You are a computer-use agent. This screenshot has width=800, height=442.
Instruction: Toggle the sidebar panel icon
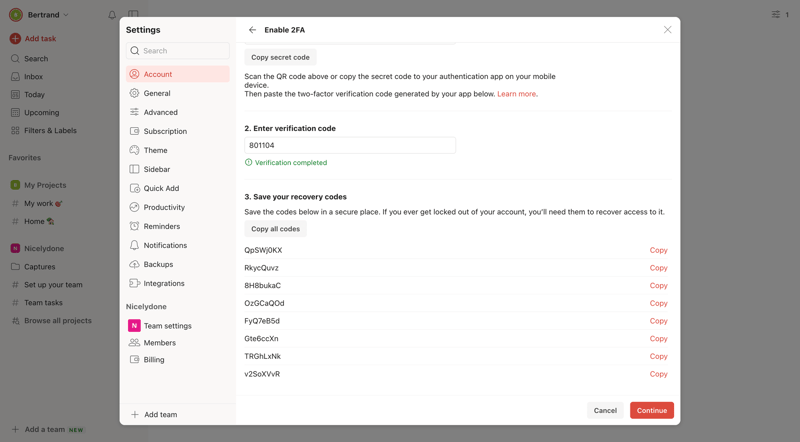(133, 14)
